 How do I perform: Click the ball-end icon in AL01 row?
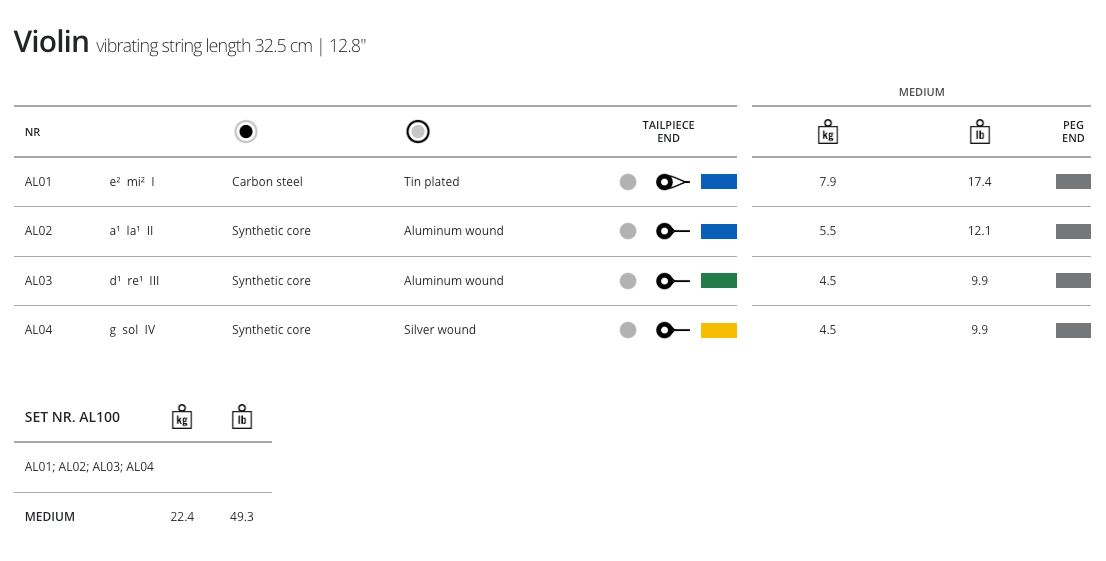672,182
